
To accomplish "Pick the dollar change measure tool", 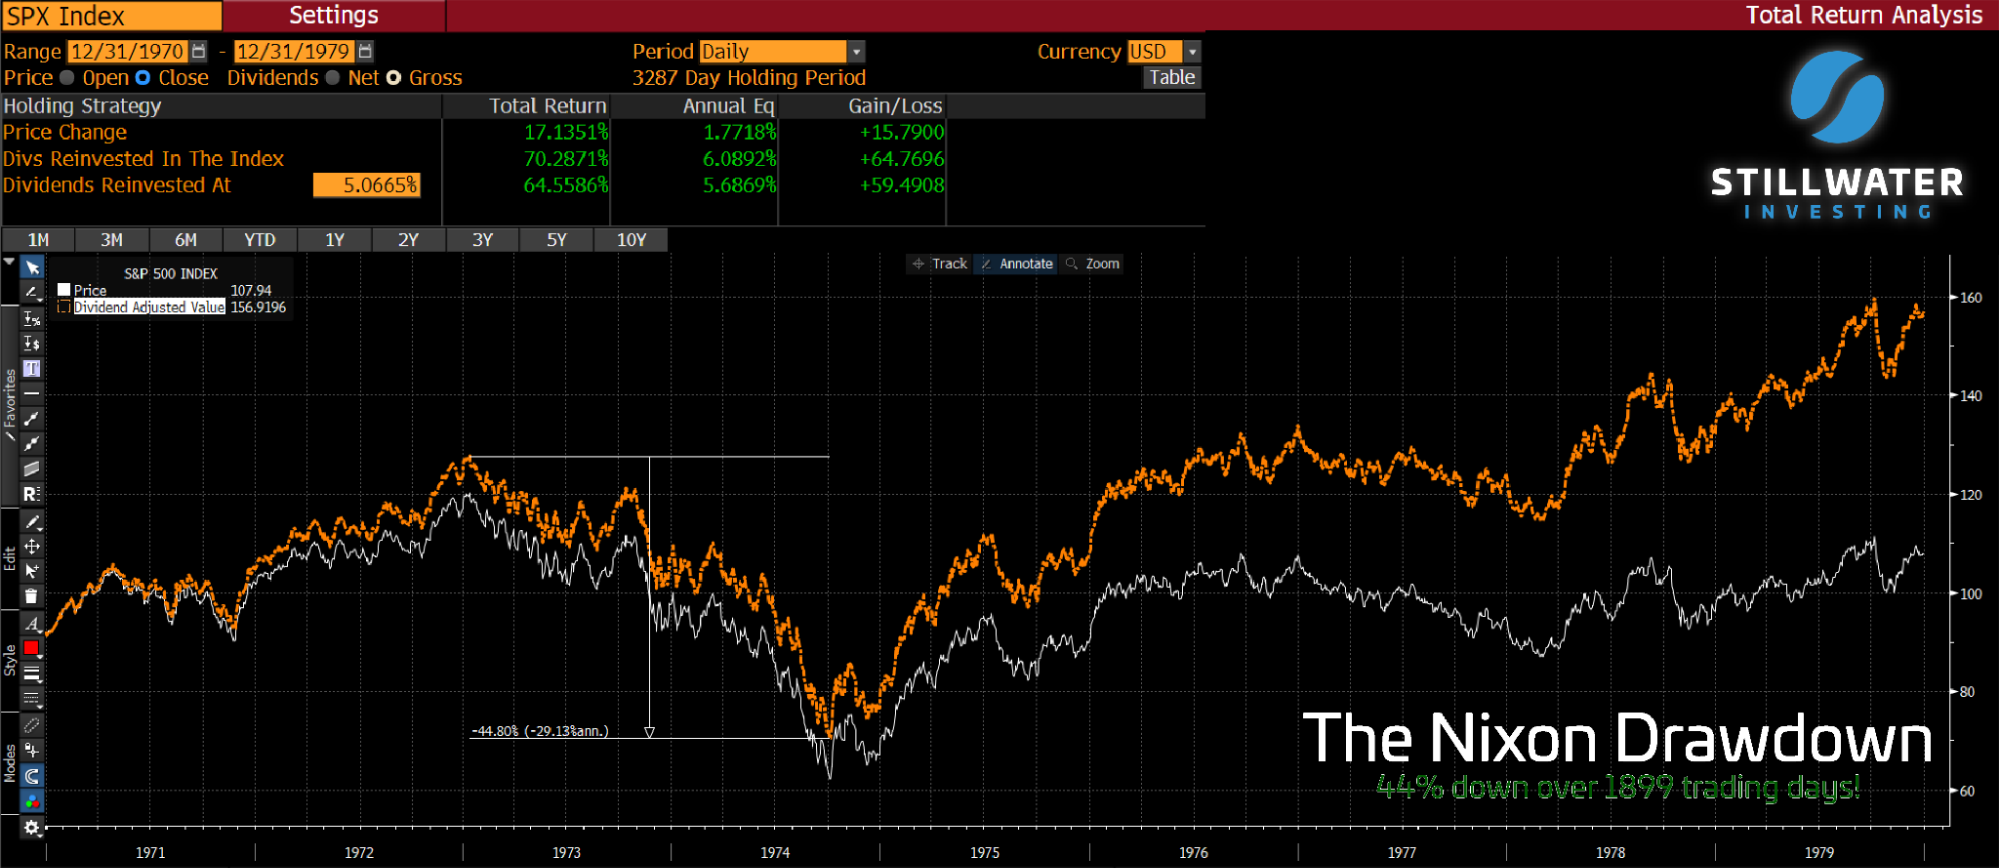I will point(32,343).
